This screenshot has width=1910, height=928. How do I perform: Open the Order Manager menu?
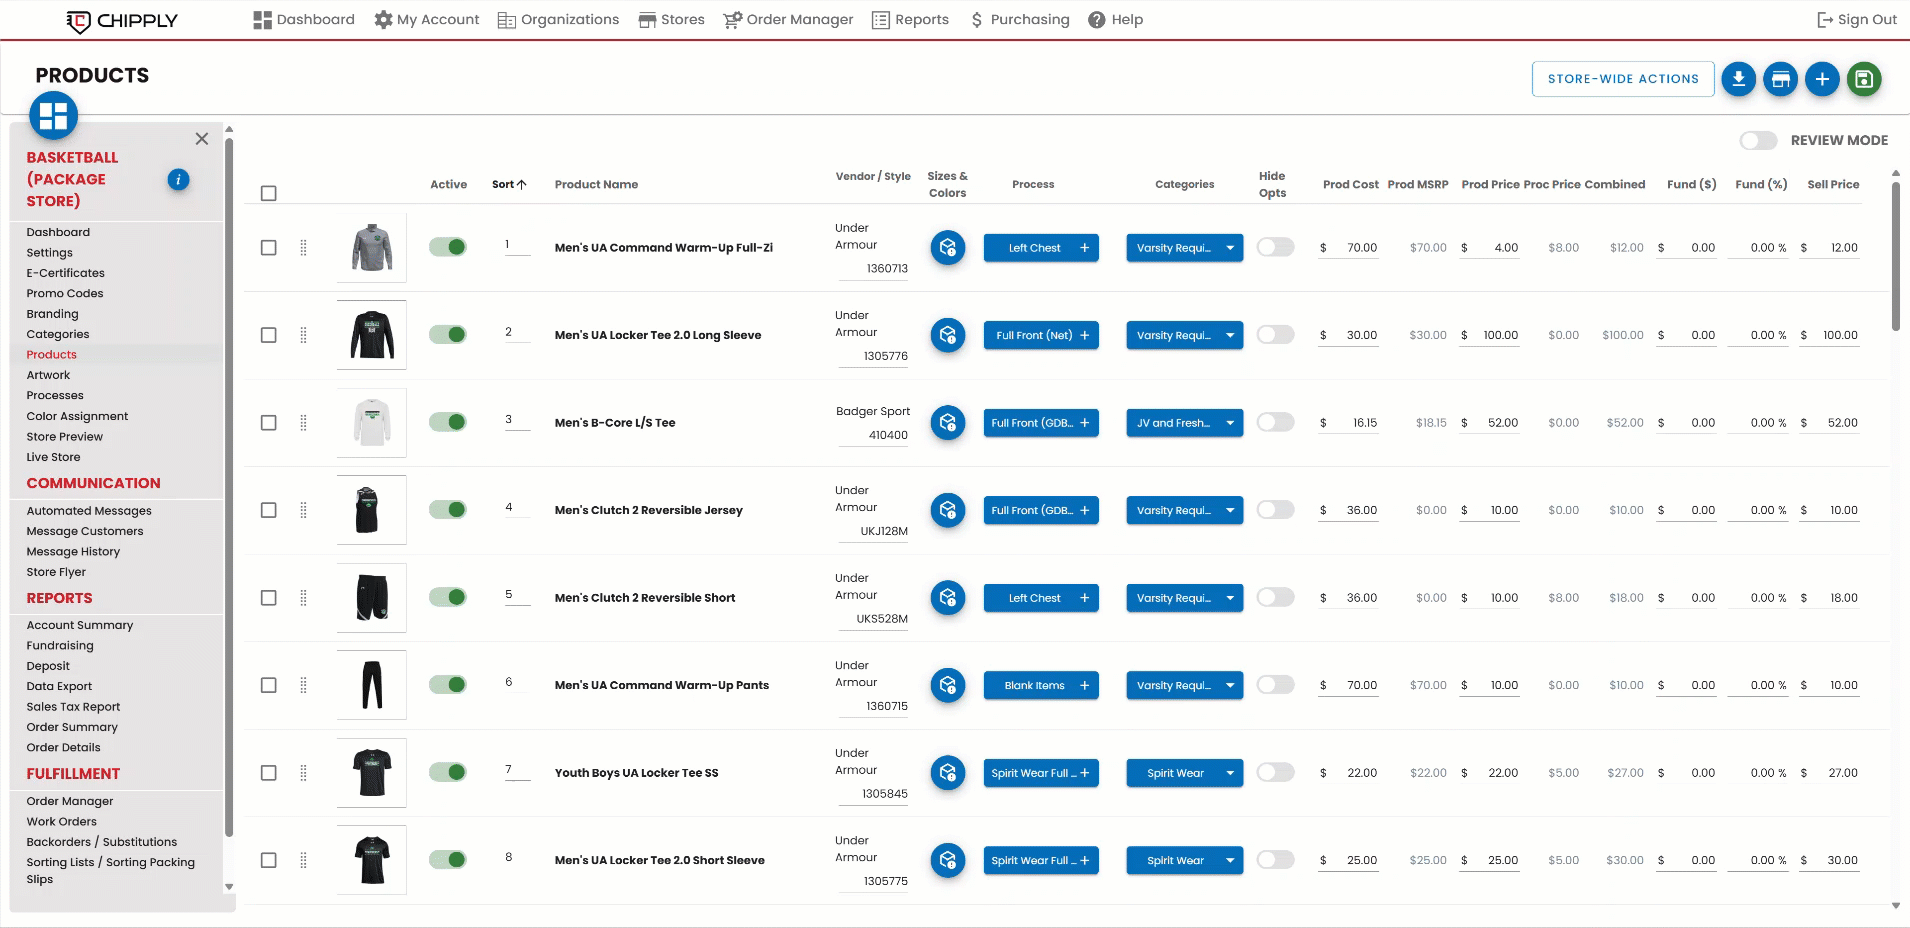click(x=788, y=20)
